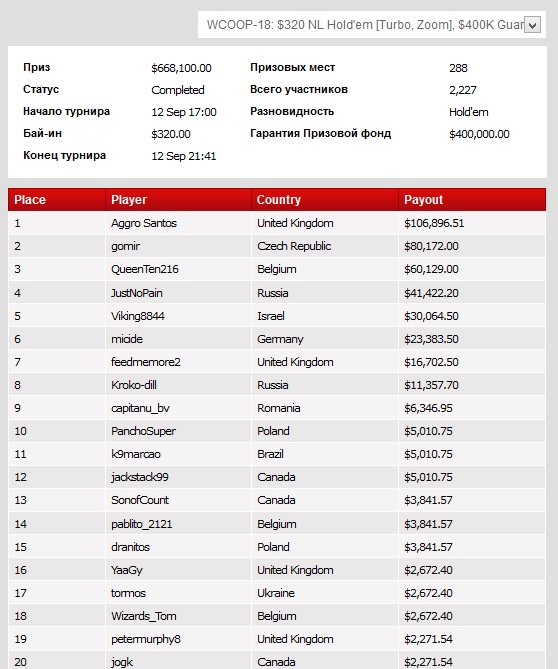Select the pablito_2121 player row
Image resolution: width=558 pixels, height=669 pixels.
[x=276, y=524]
